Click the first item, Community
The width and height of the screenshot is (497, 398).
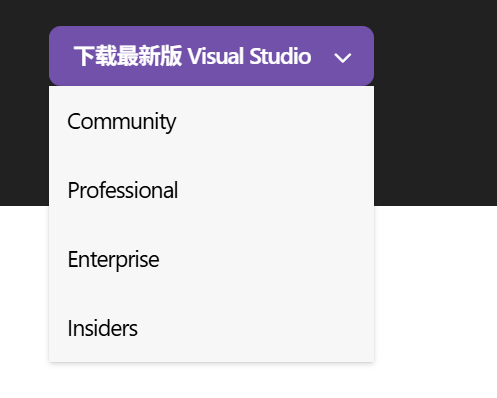(211, 121)
